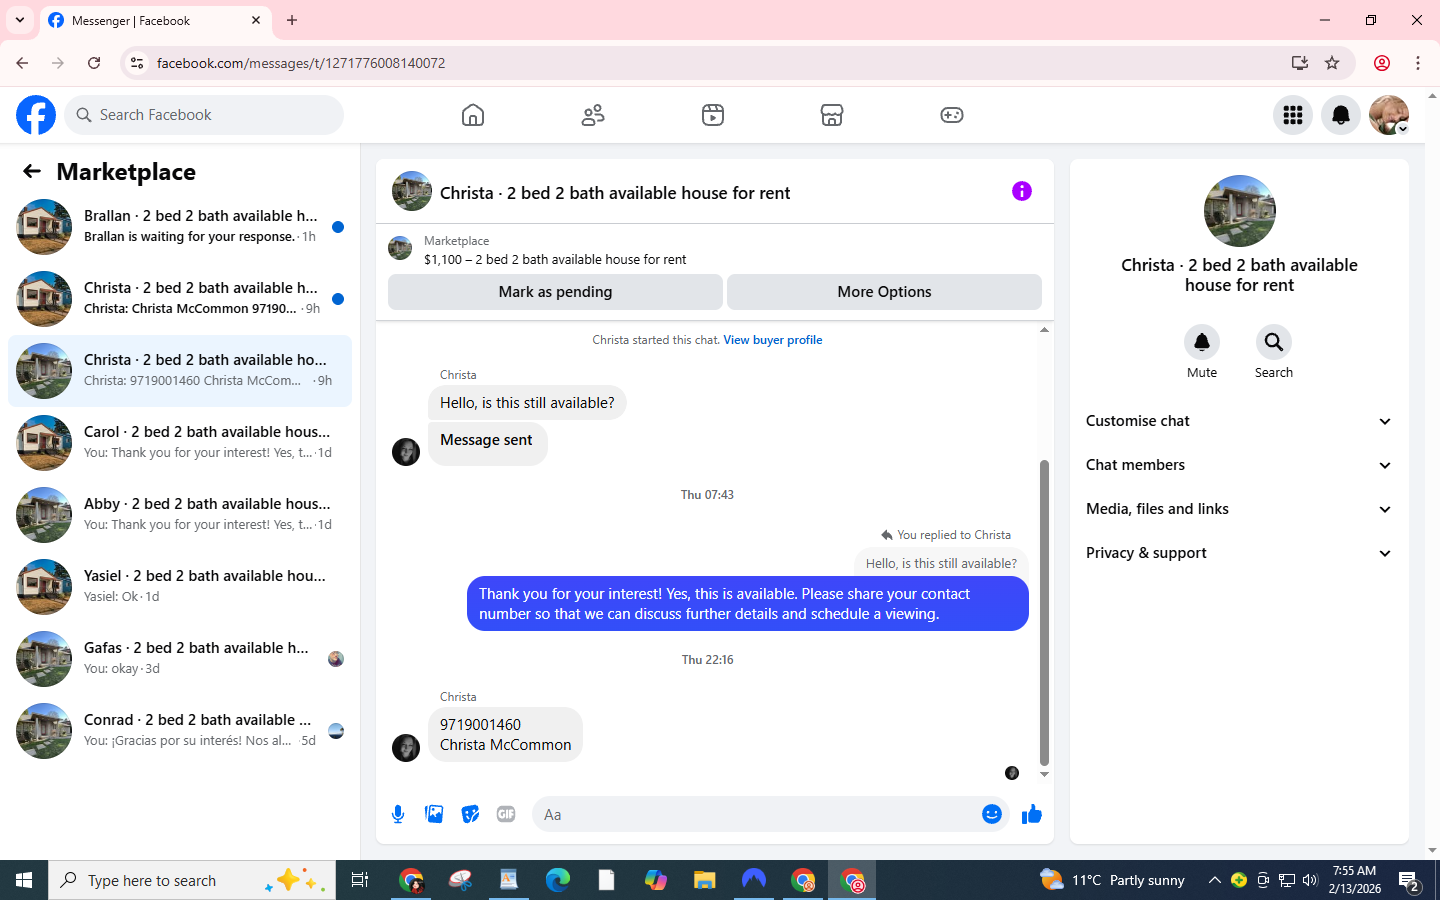
Task: Open the Windows Start menu
Action: tap(24, 880)
